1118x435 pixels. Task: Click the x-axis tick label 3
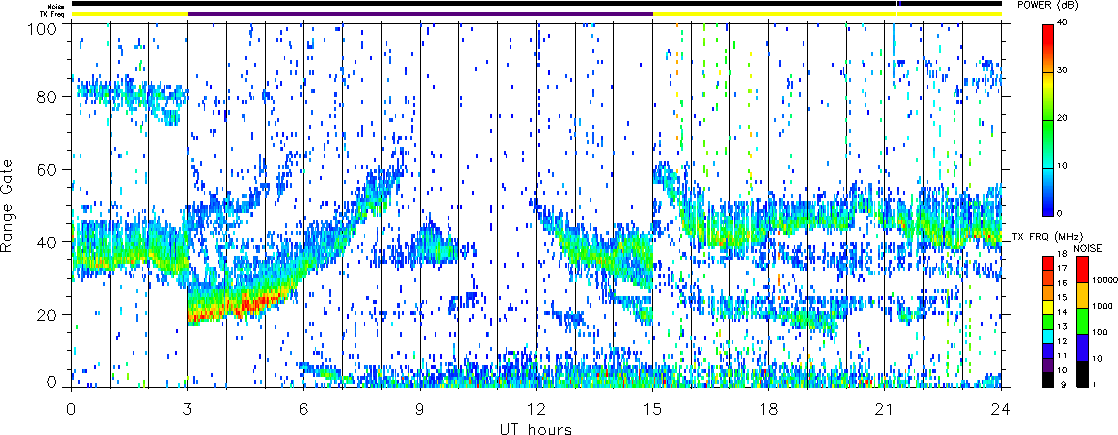click(188, 409)
